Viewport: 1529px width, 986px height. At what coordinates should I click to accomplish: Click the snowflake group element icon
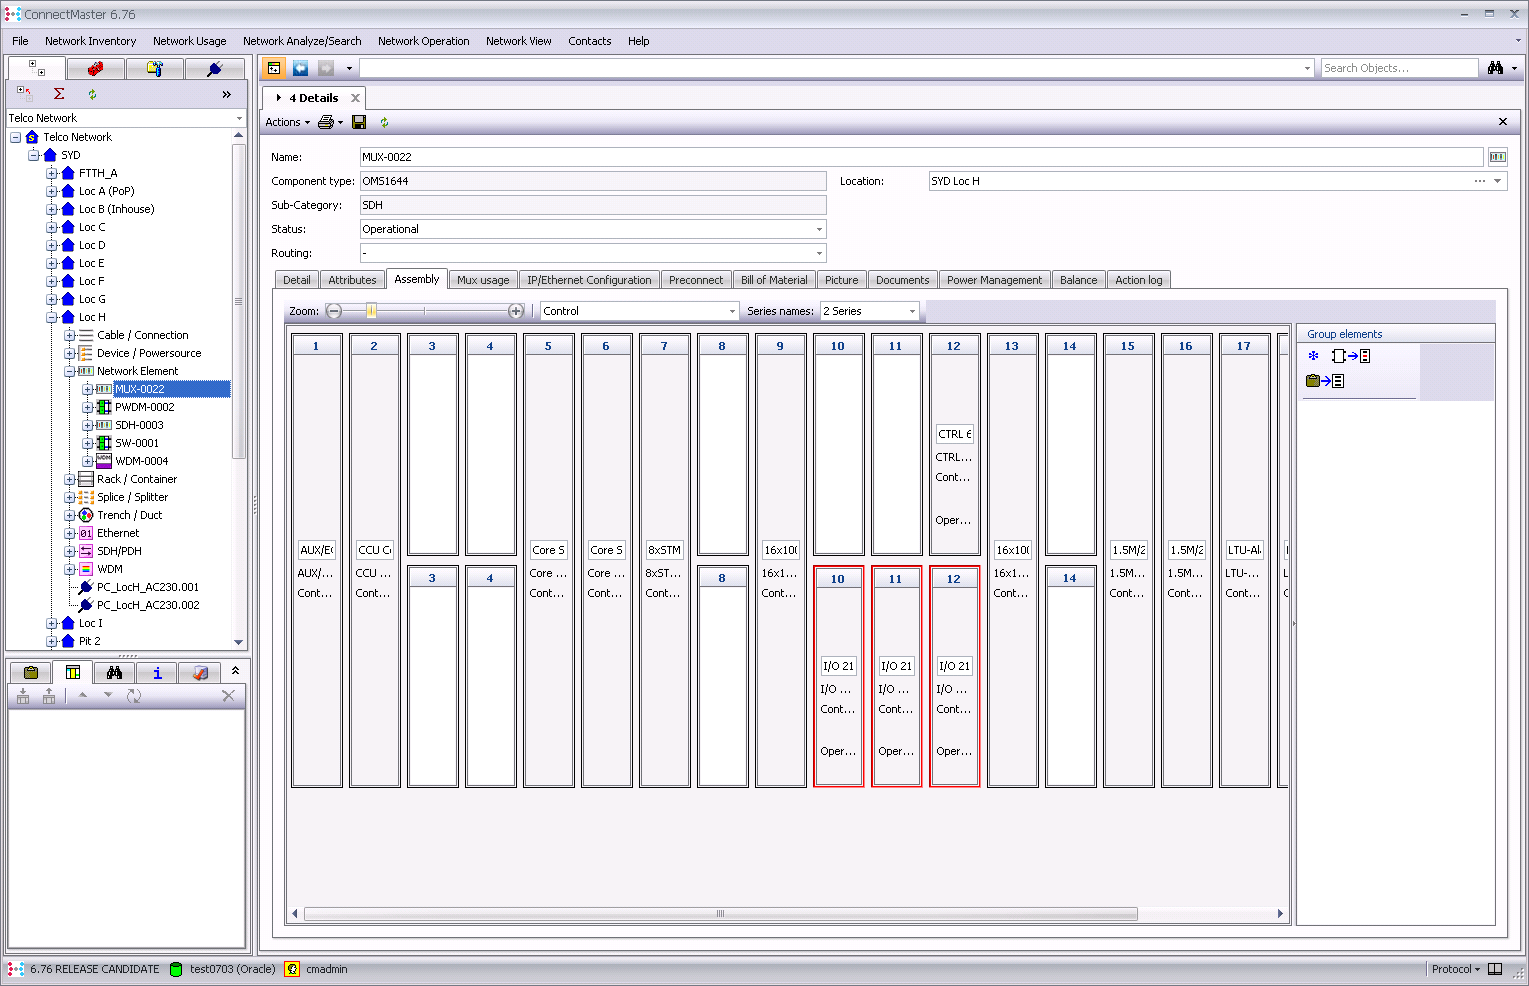pyautogui.click(x=1313, y=356)
